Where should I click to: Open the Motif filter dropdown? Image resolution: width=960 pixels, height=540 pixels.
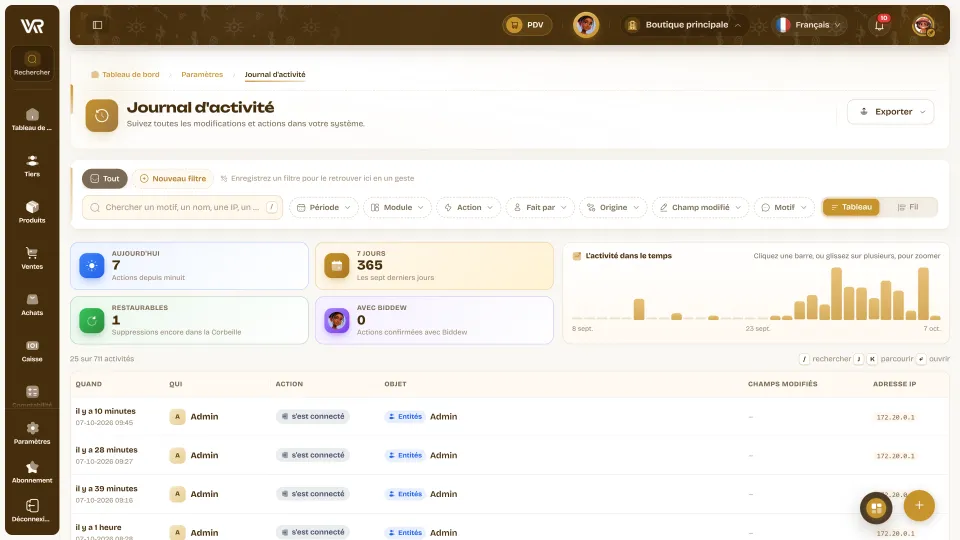(x=784, y=208)
